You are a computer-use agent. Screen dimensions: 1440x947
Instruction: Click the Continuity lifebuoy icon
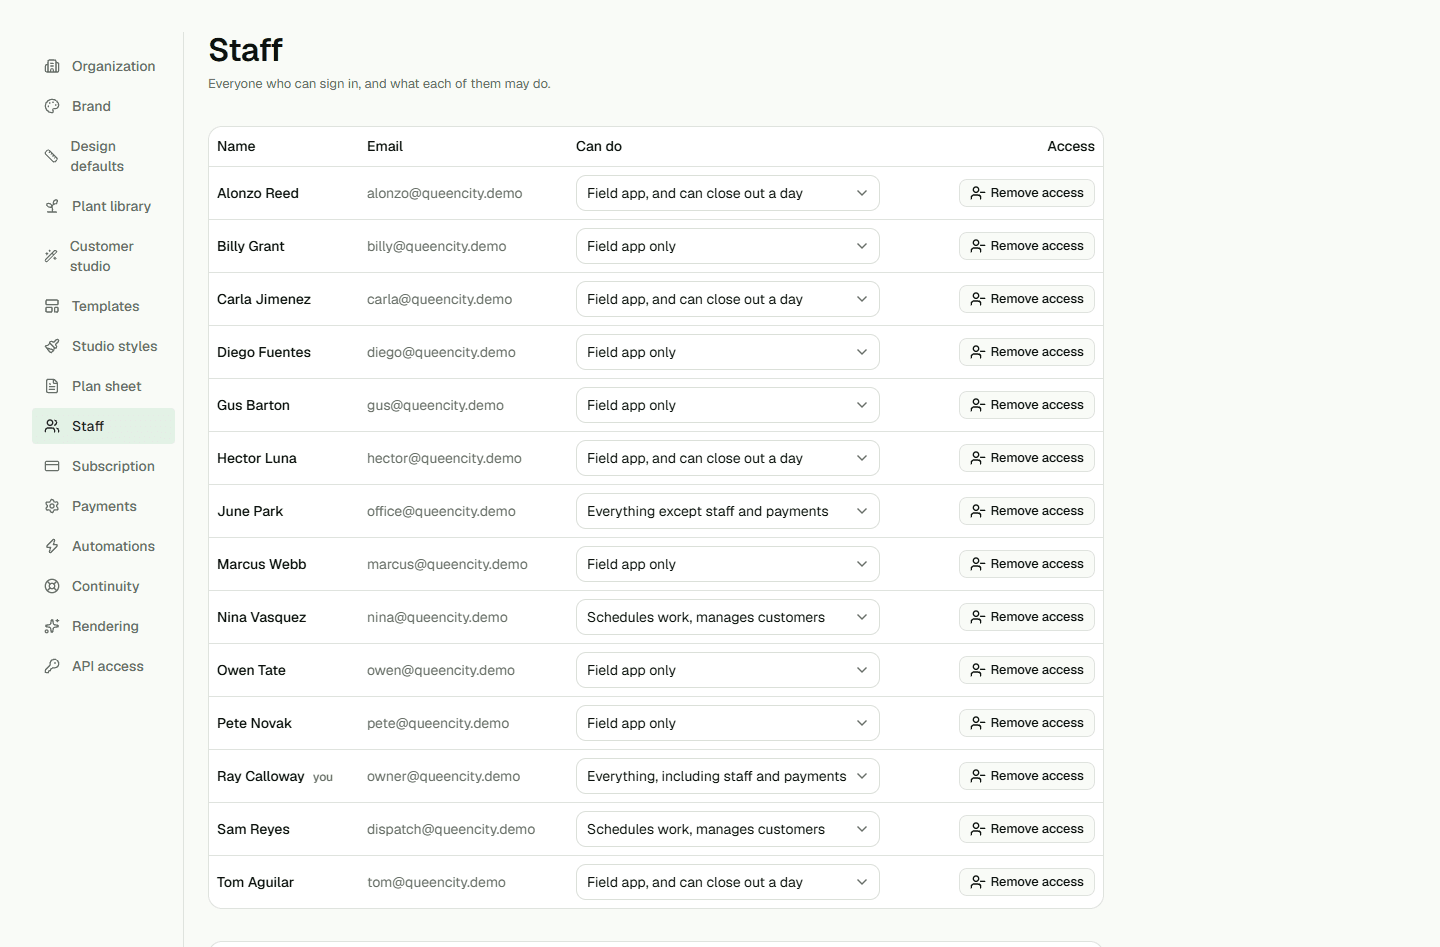tap(52, 586)
